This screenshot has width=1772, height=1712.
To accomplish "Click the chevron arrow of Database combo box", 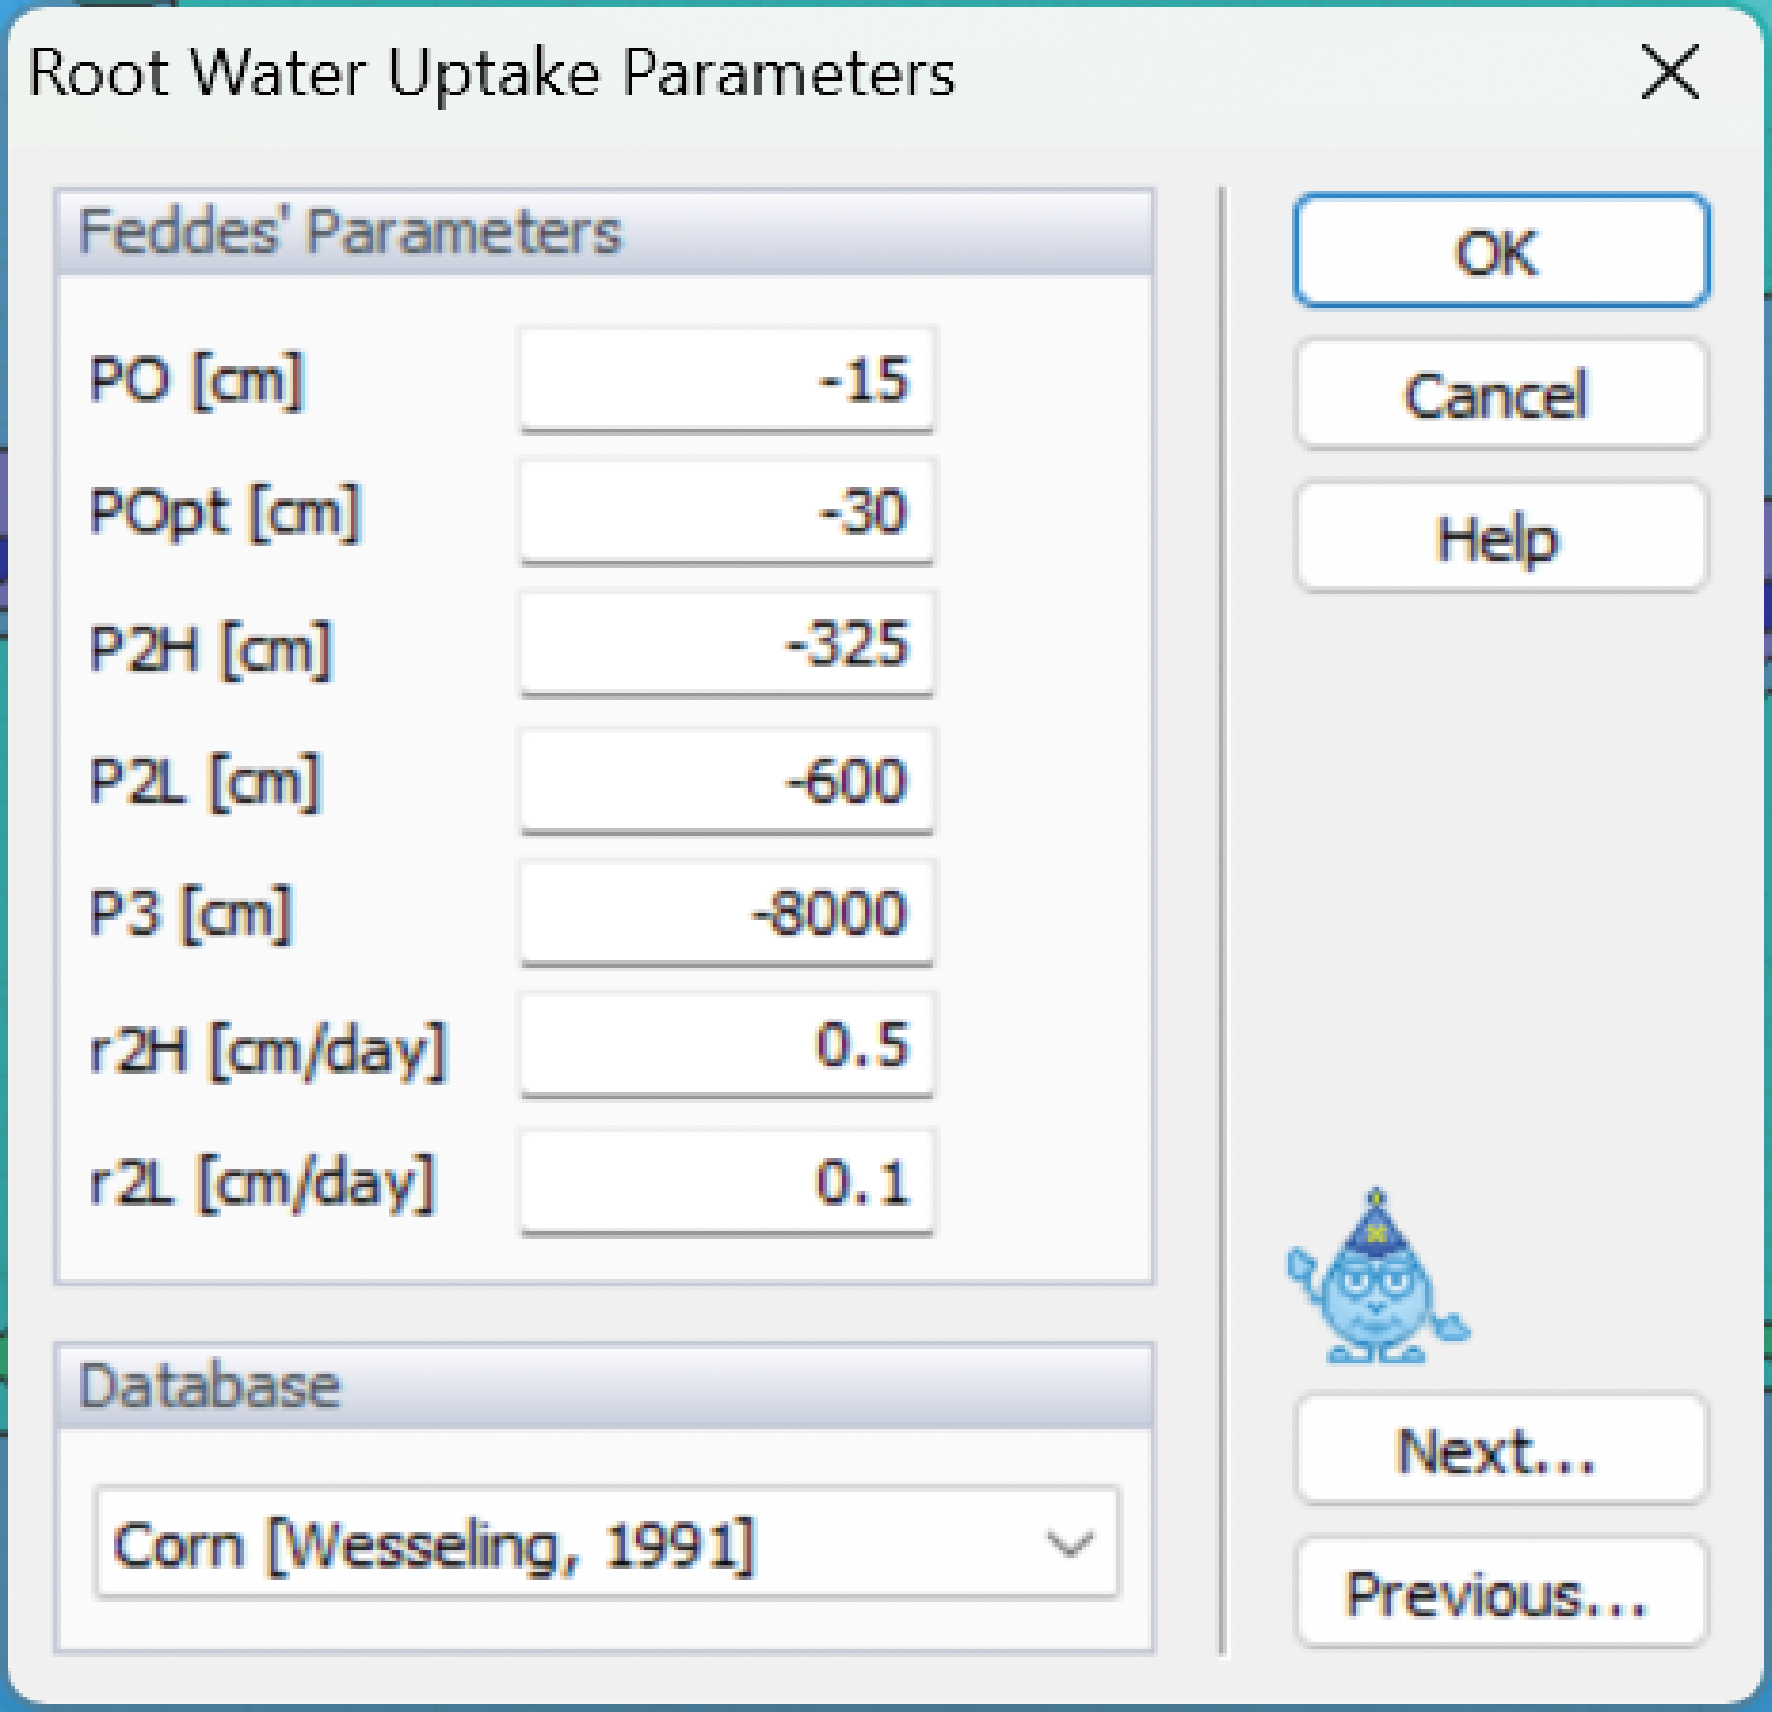I will click(x=1069, y=1546).
